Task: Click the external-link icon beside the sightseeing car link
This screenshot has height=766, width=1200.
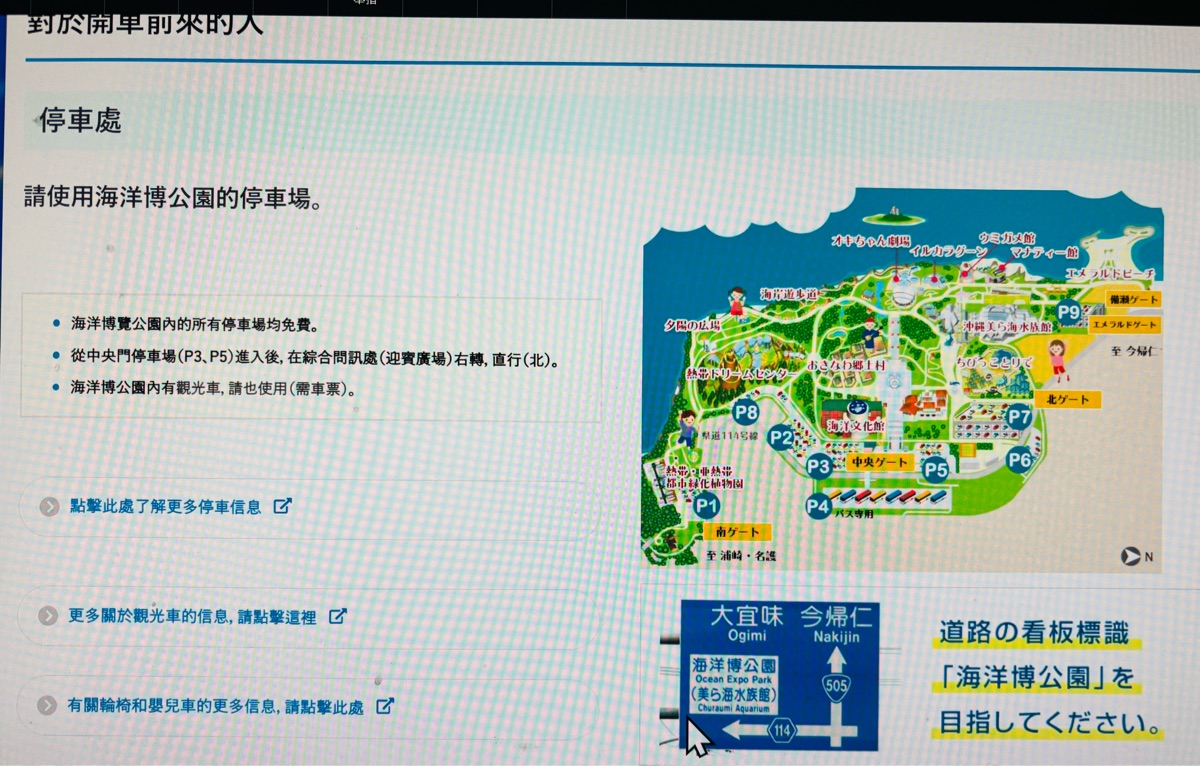Action: pos(338,617)
